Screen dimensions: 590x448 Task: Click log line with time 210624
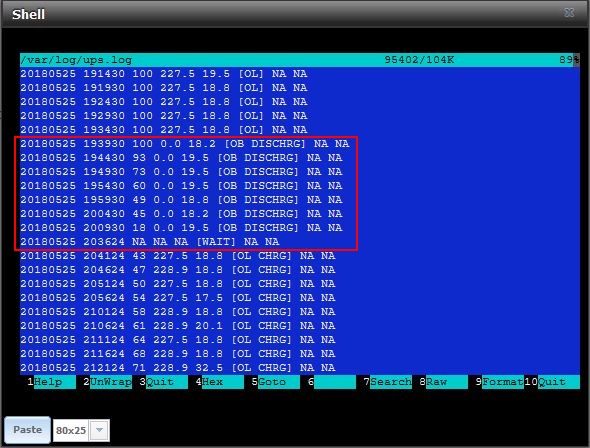click(x=178, y=326)
